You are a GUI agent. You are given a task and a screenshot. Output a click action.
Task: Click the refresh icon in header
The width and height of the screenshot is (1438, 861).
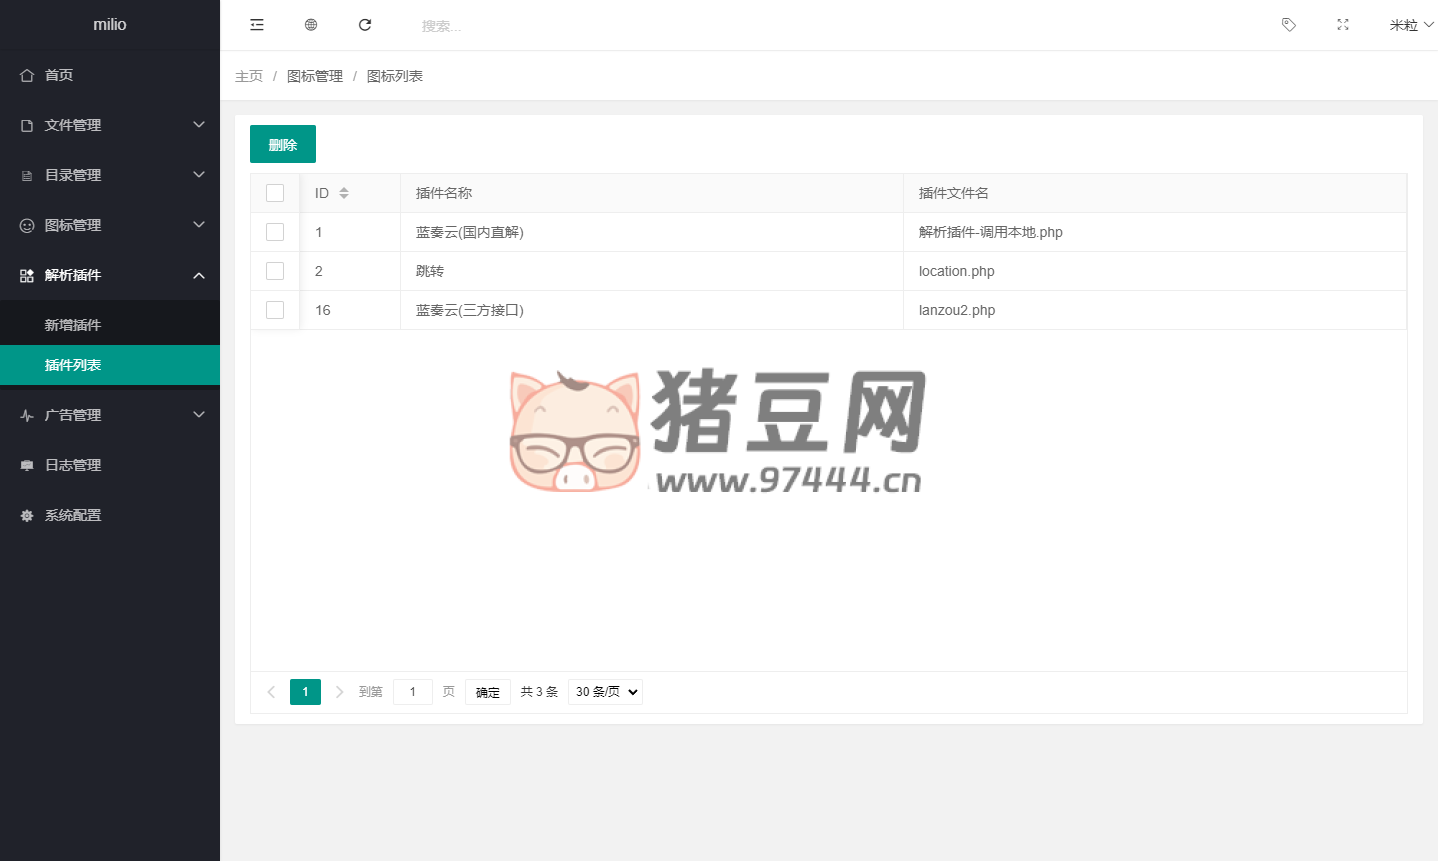coord(365,25)
